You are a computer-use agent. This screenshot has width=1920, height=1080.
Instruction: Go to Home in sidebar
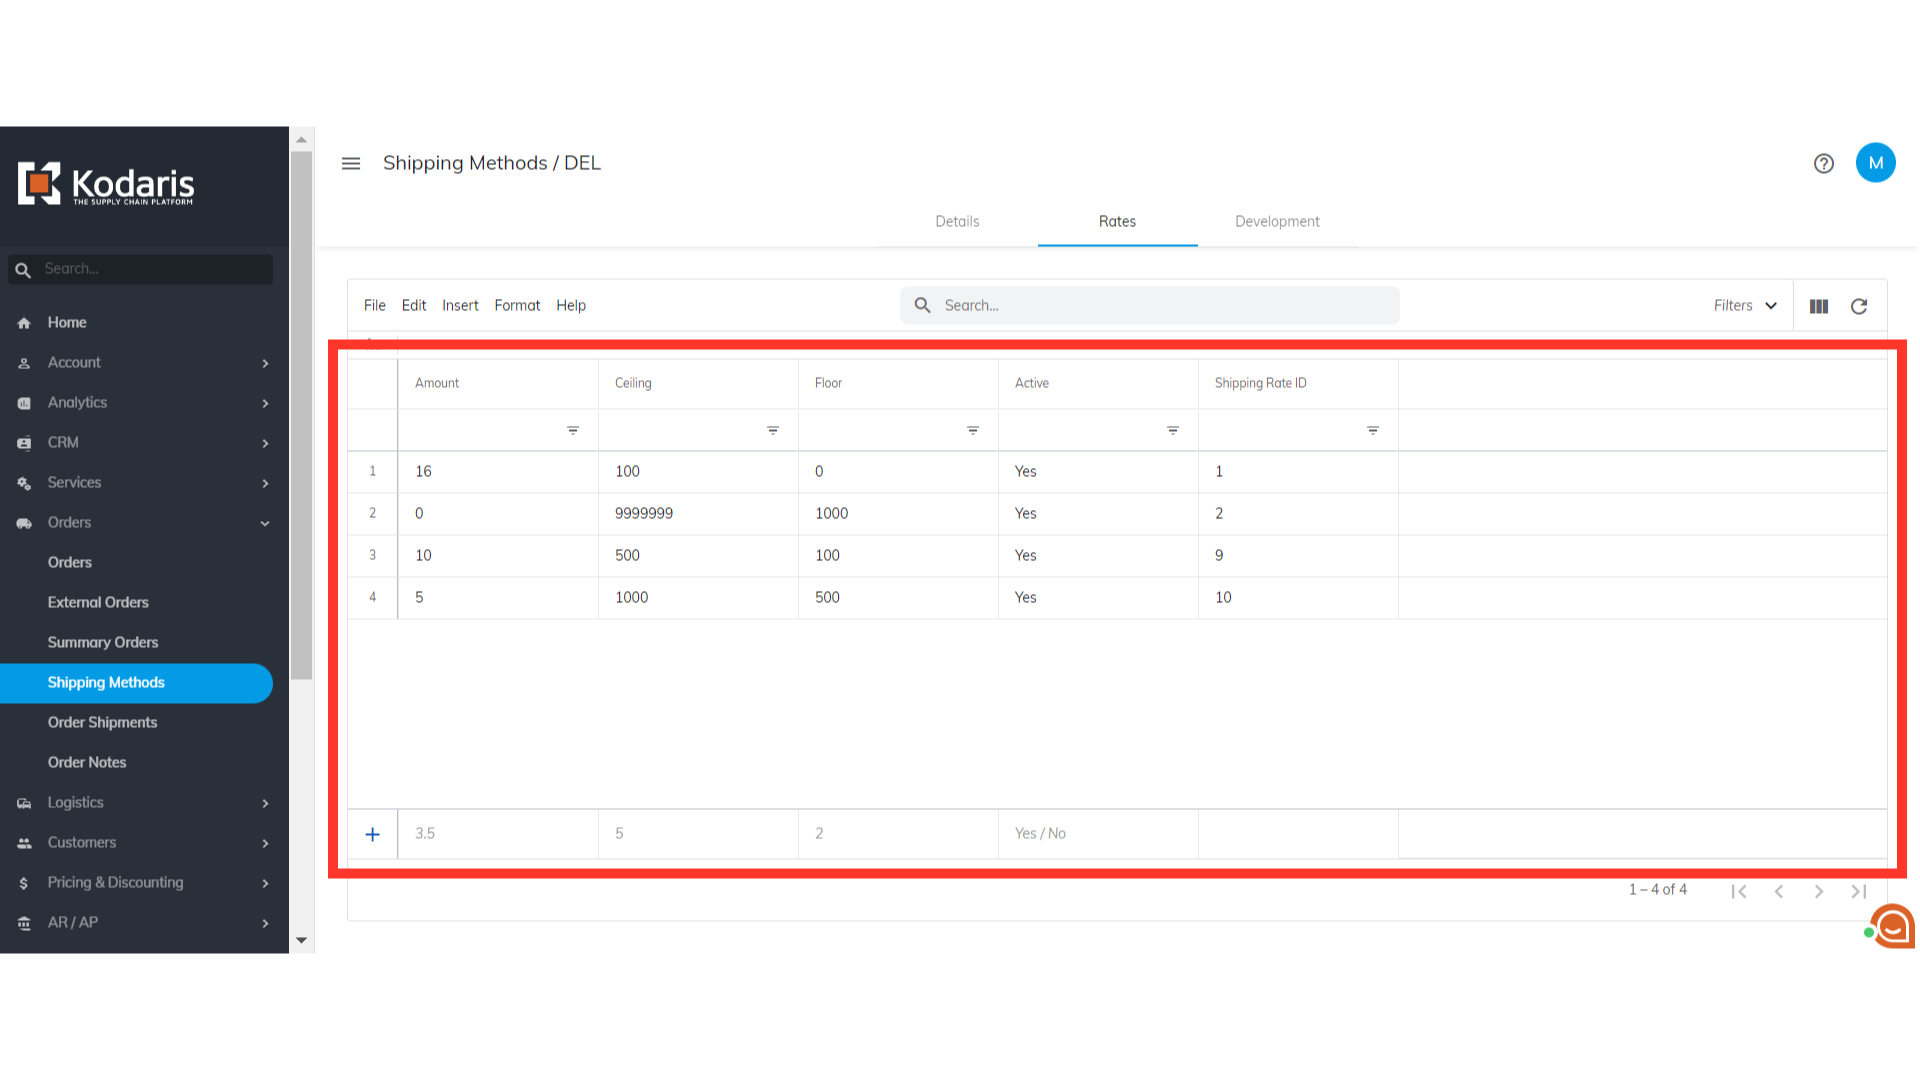click(67, 323)
